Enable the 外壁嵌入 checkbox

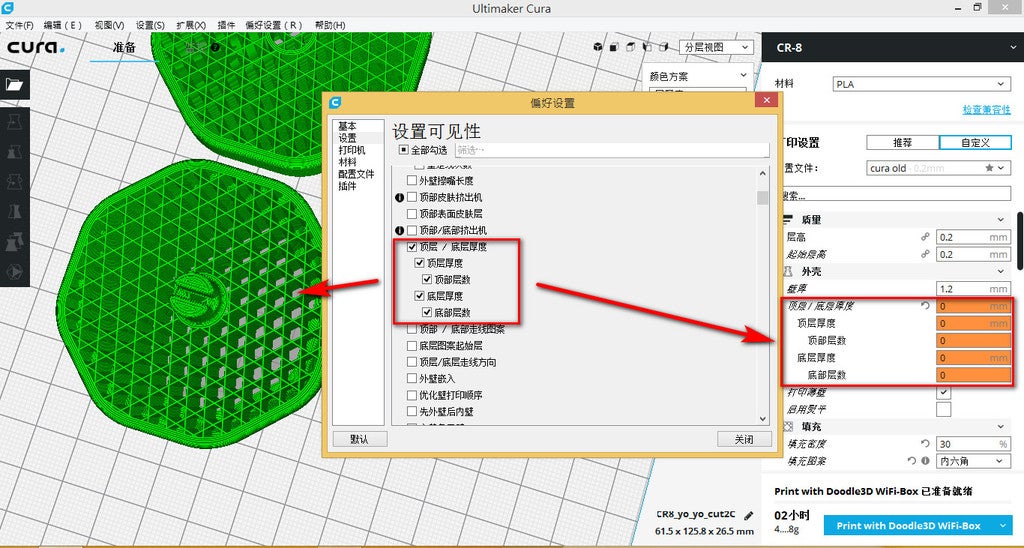pyautogui.click(x=412, y=379)
